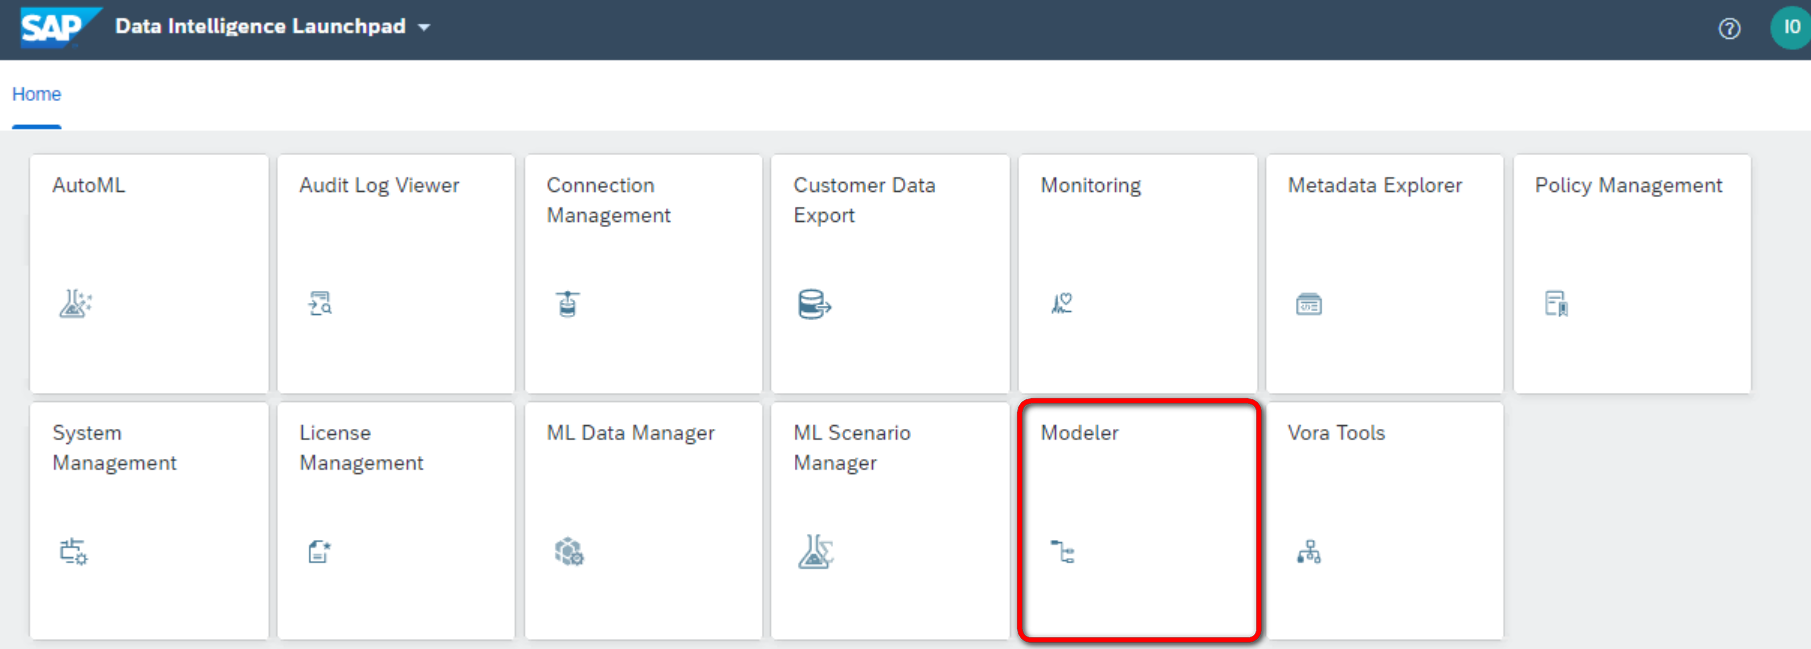Click the Policy Management document icon
This screenshot has width=1811, height=649.
coord(1556,303)
